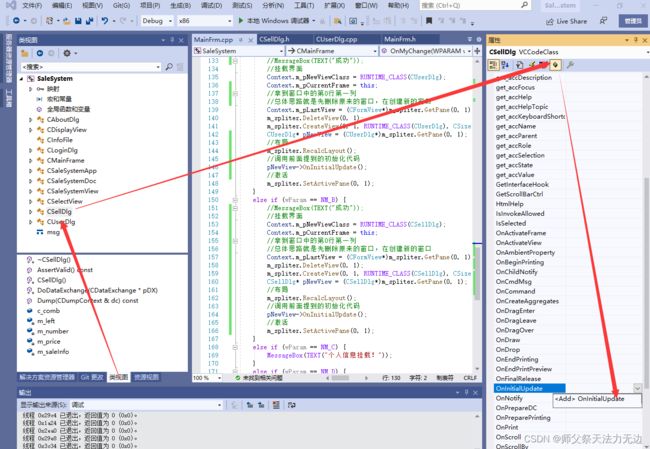This screenshot has height=449, width=650.
Task: Click the Save All toolbar icon
Action: (89, 21)
